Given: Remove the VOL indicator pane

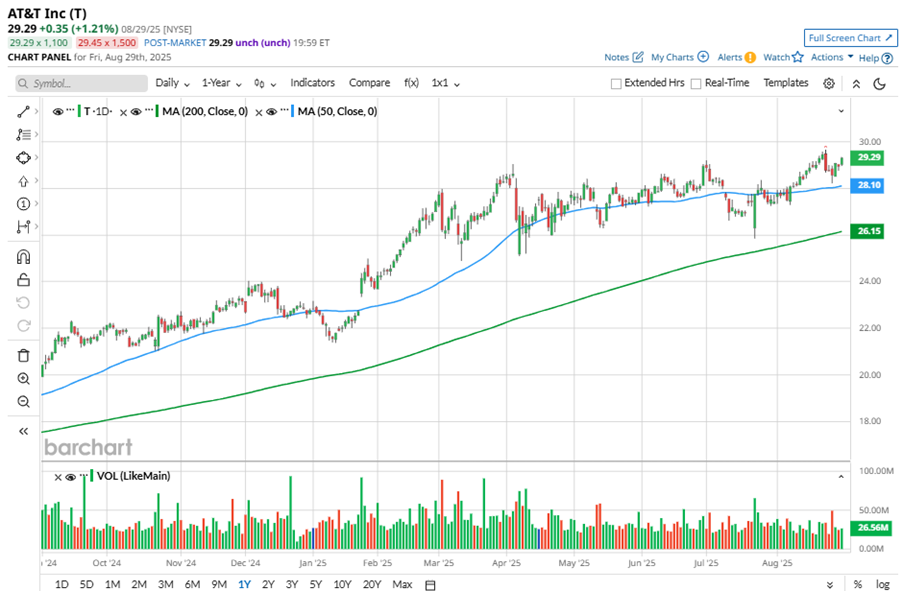Looking at the screenshot, I should 58,477.
